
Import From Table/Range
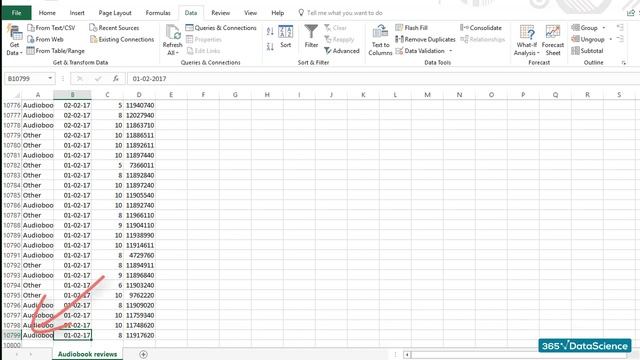[x=56, y=51]
